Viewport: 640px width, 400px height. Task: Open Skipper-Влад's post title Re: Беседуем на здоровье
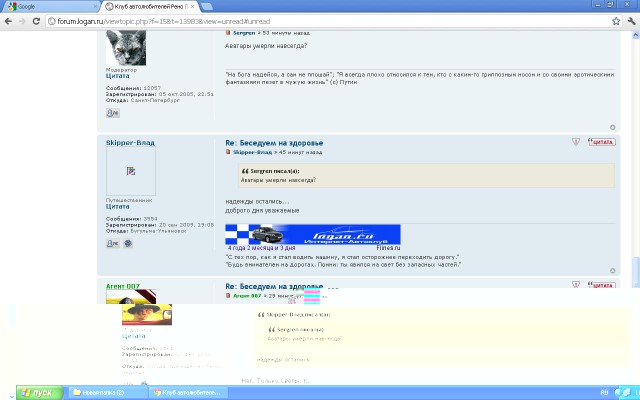(274, 143)
